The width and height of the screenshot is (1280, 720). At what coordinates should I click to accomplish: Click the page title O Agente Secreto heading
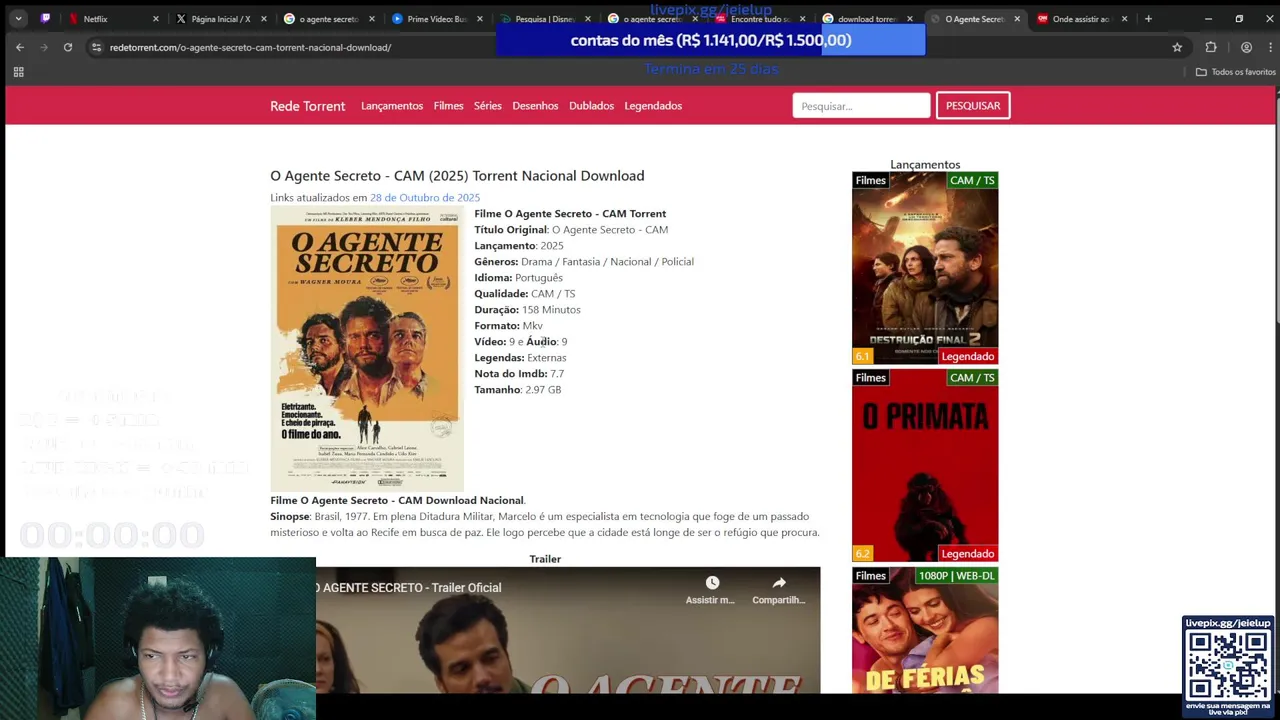click(457, 176)
